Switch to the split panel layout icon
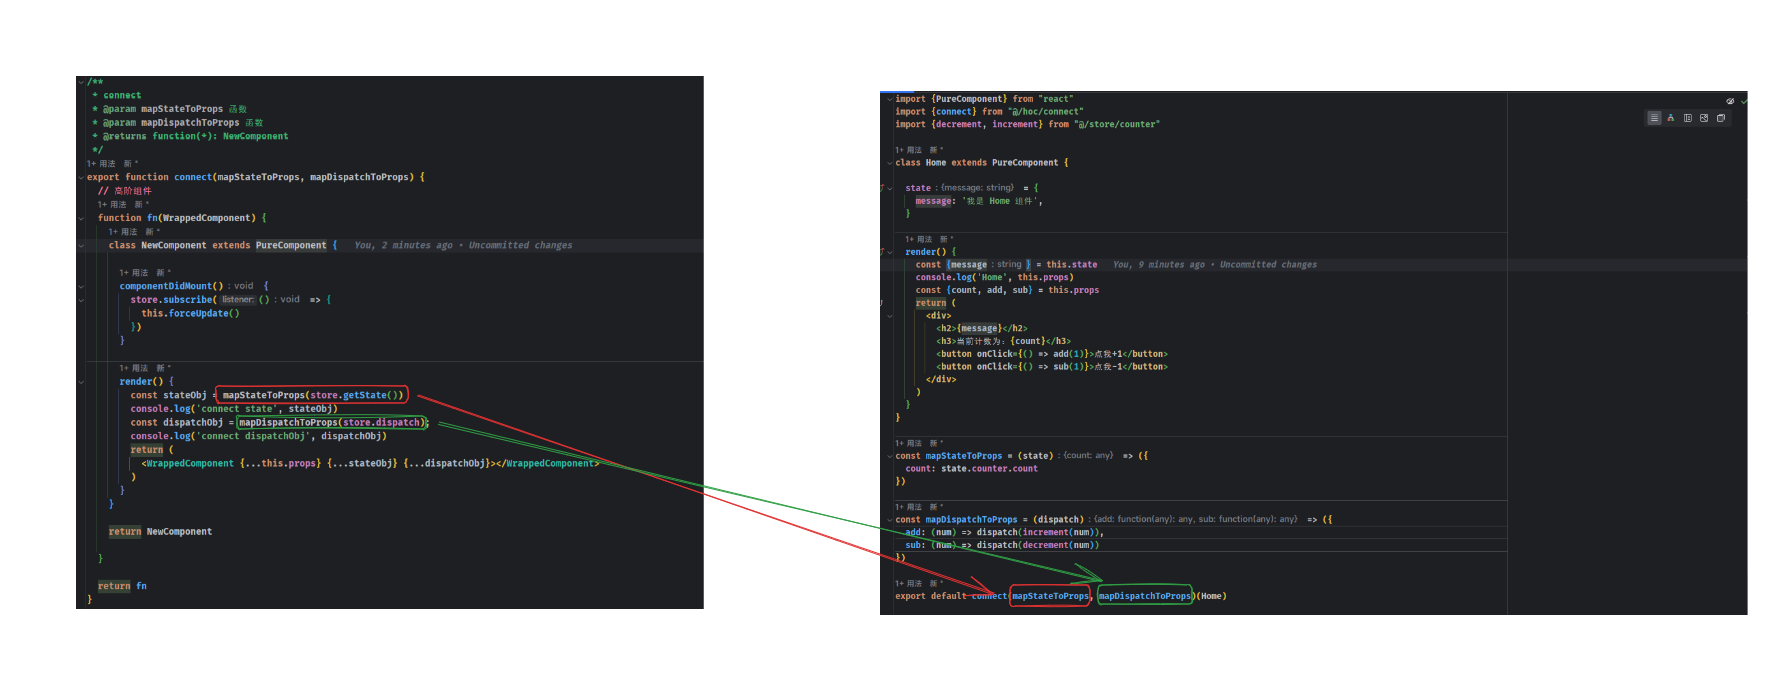This screenshot has height=684, width=1786. tap(1688, 118)
